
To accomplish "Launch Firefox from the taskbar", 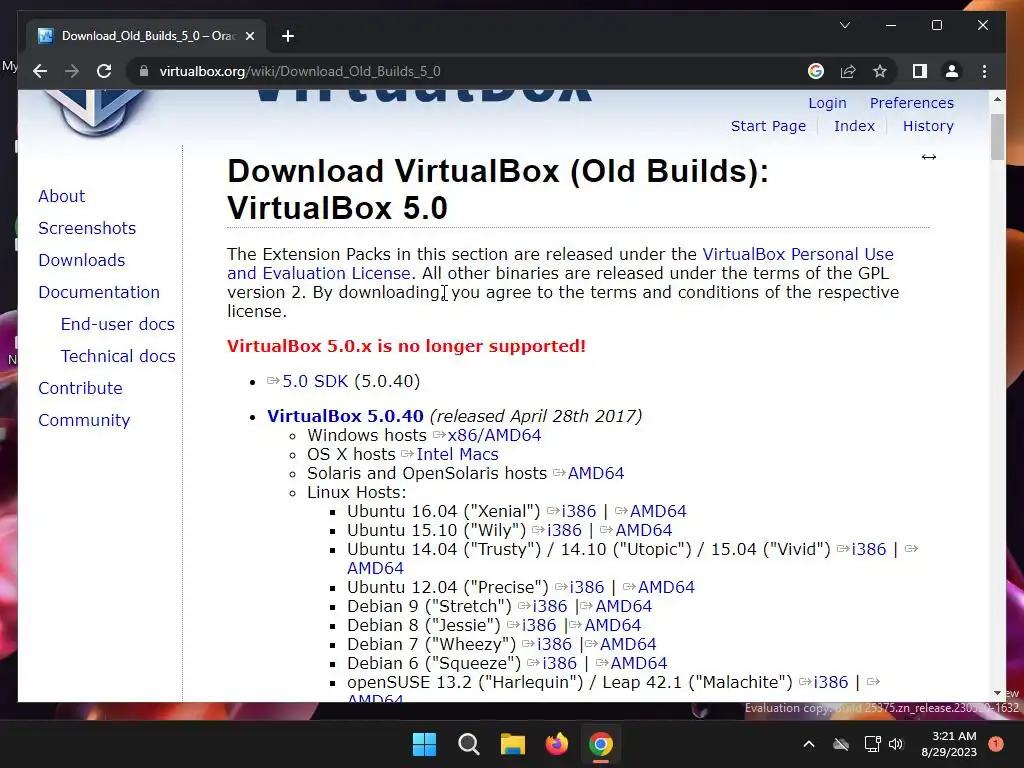I will pyautogui.click(x=556, y=744).
